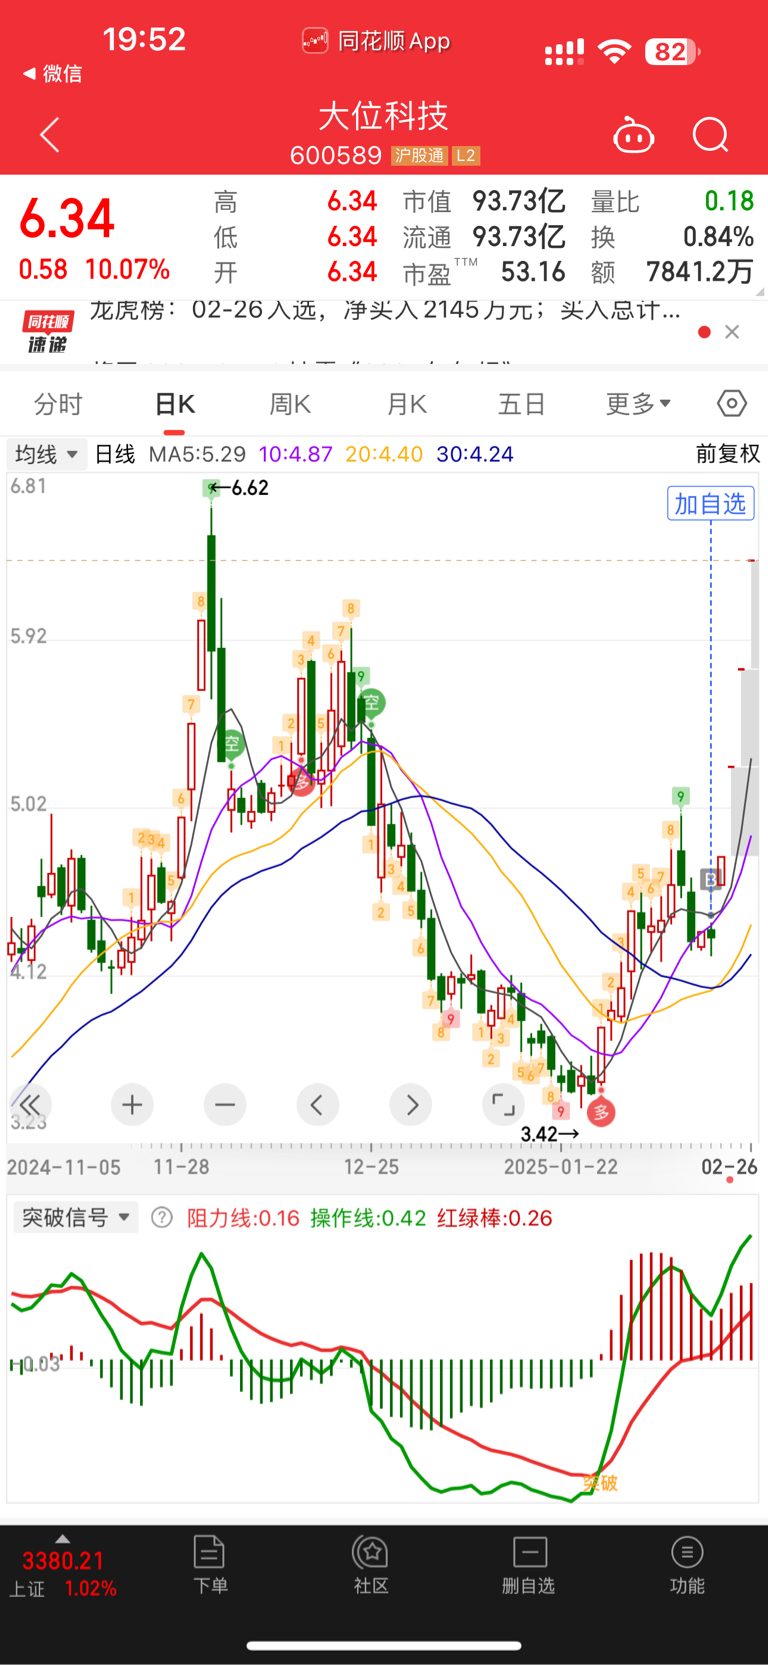Open the 突破信号 indicator dropdown
The image size is (768, 1665).
76,1217
